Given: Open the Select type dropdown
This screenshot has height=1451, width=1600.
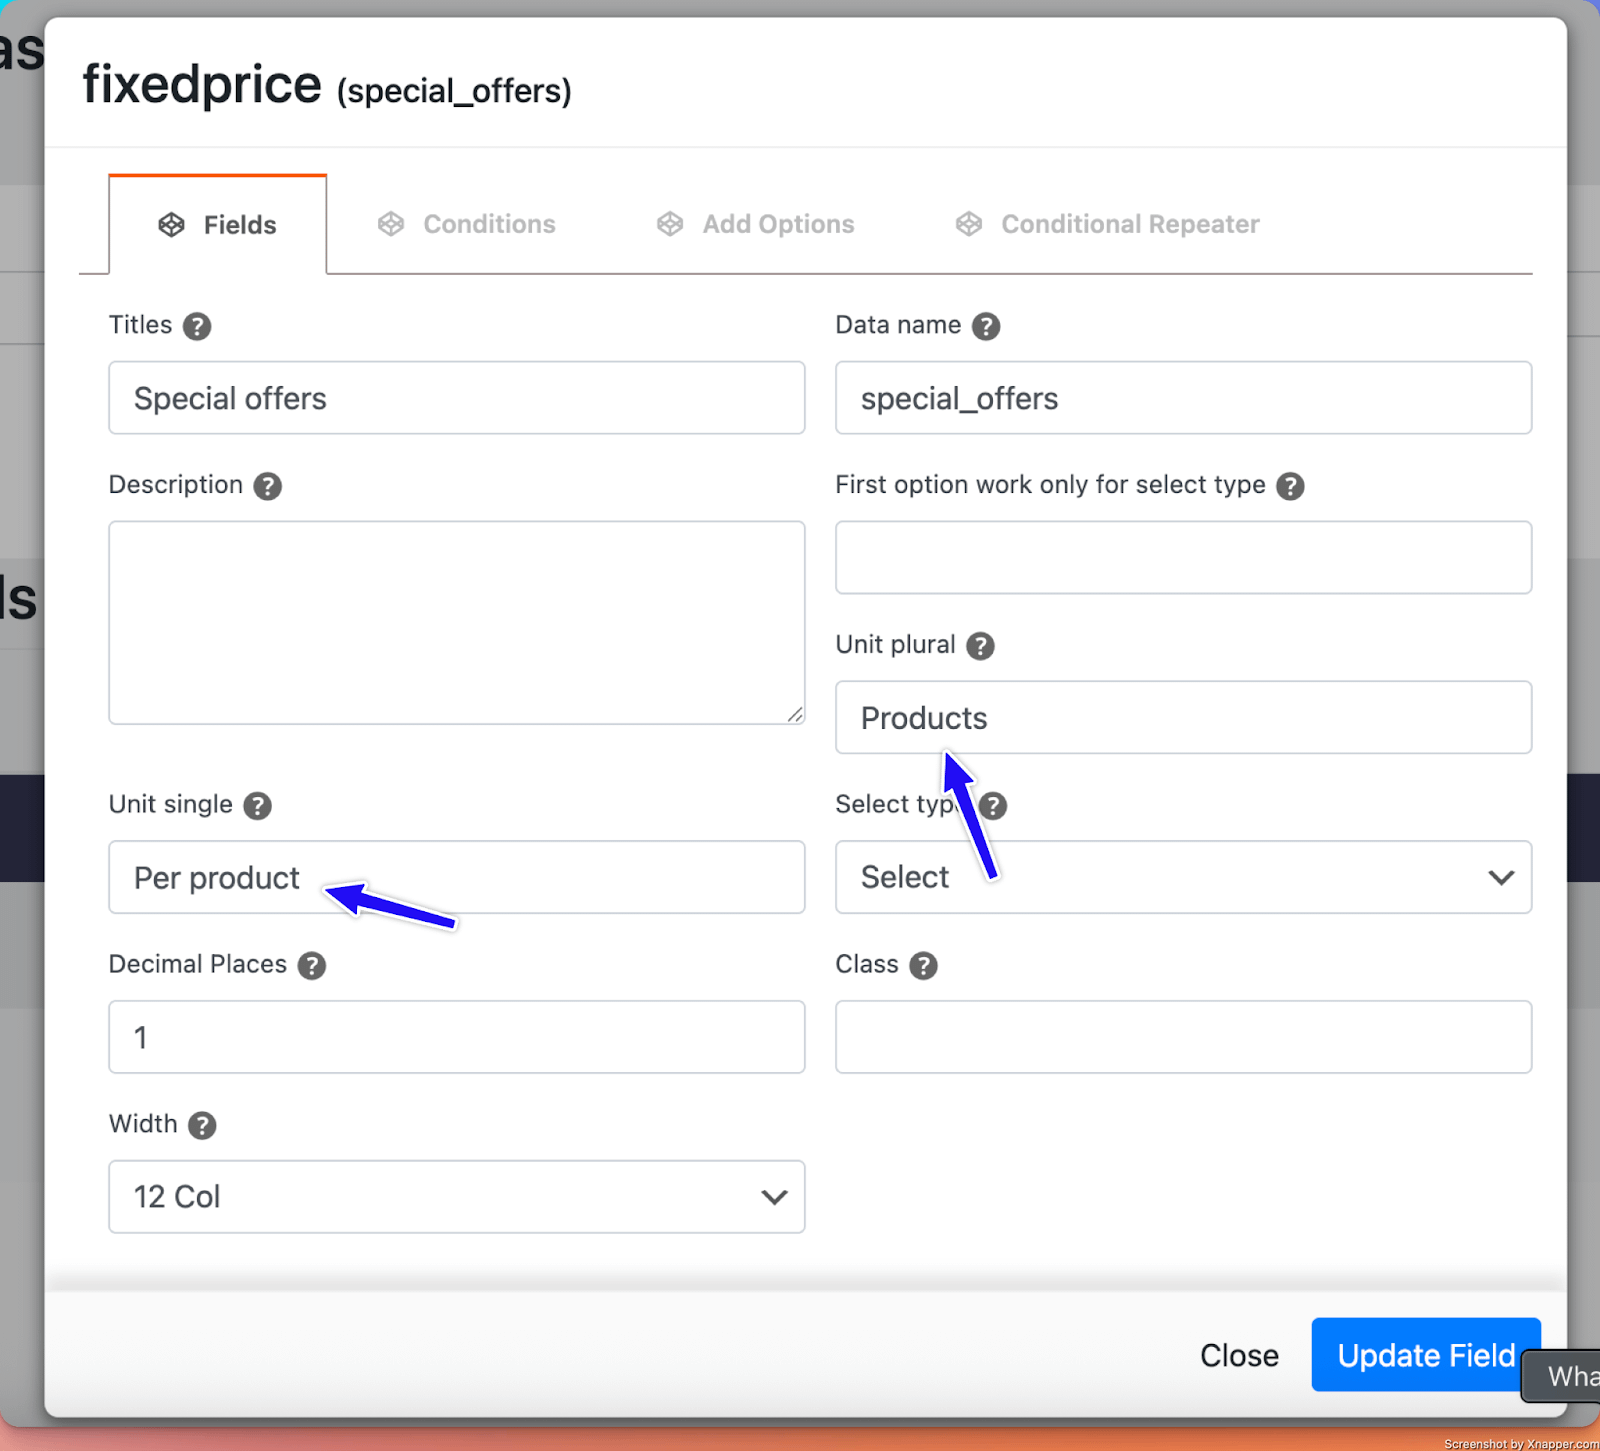Looking at the screenshot, I should click(x=1183, y=877).
